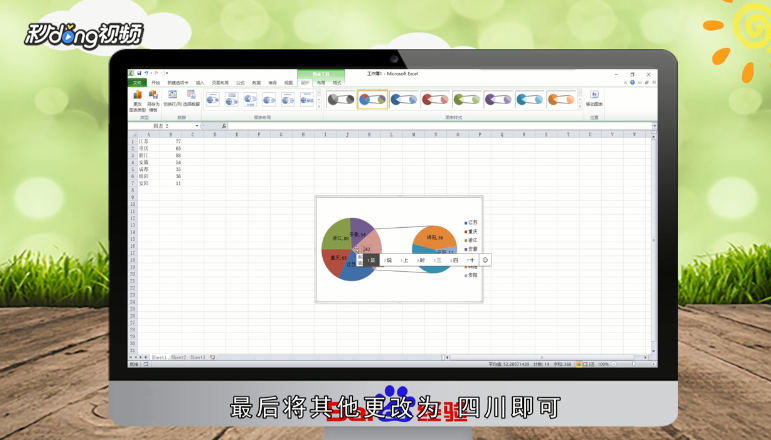The height and width of the screenshot is (440, 771).
Task: Pick the first IME candidate
Action: coord(371,260)
